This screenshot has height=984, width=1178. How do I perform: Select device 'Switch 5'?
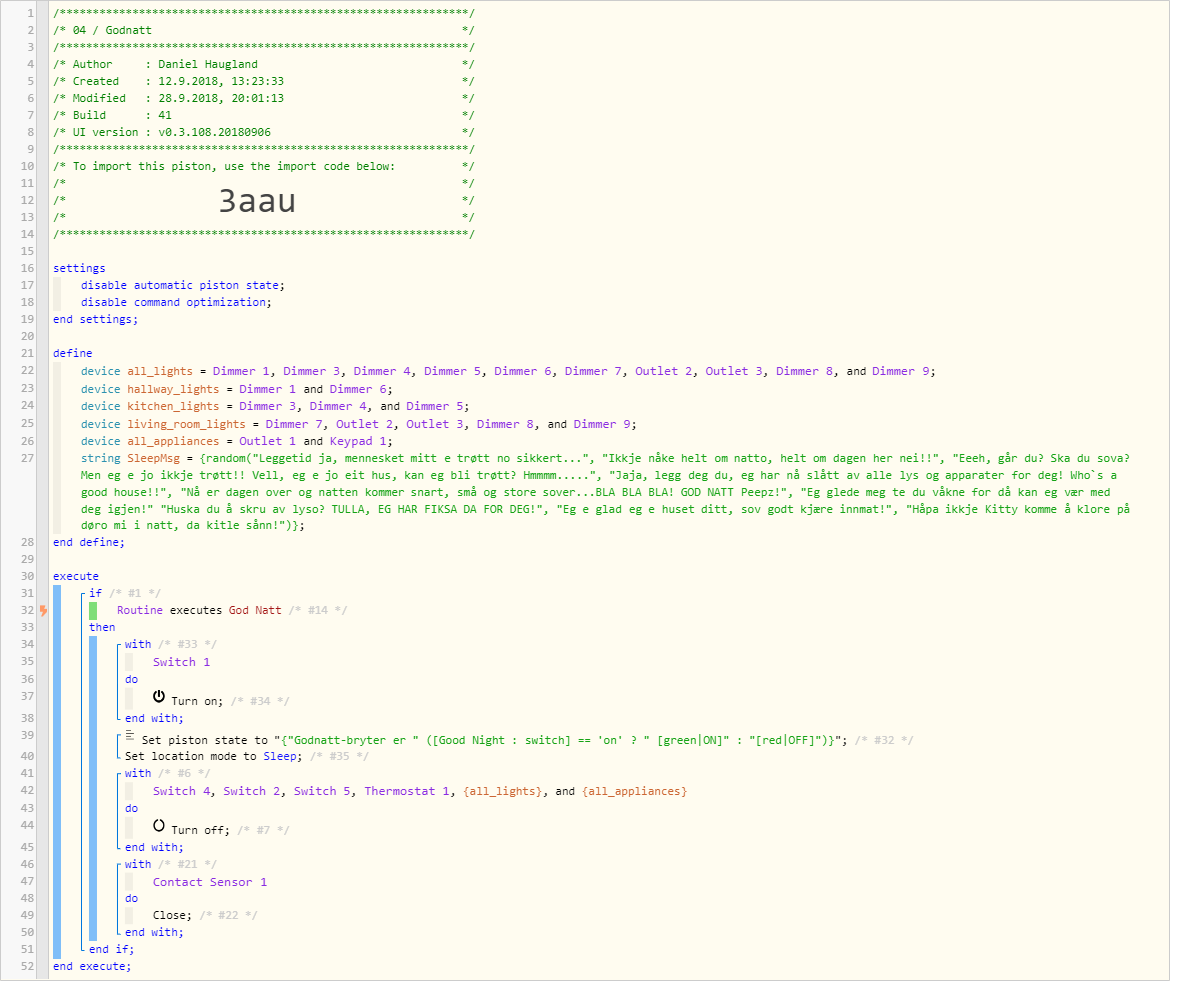point(322,793)
